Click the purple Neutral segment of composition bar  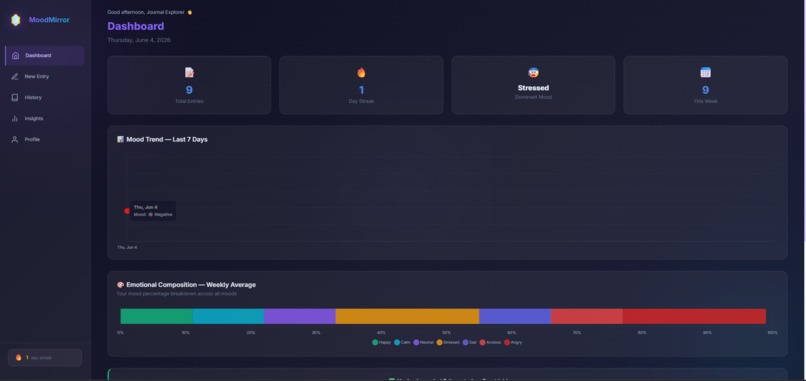tap(300, 316)
